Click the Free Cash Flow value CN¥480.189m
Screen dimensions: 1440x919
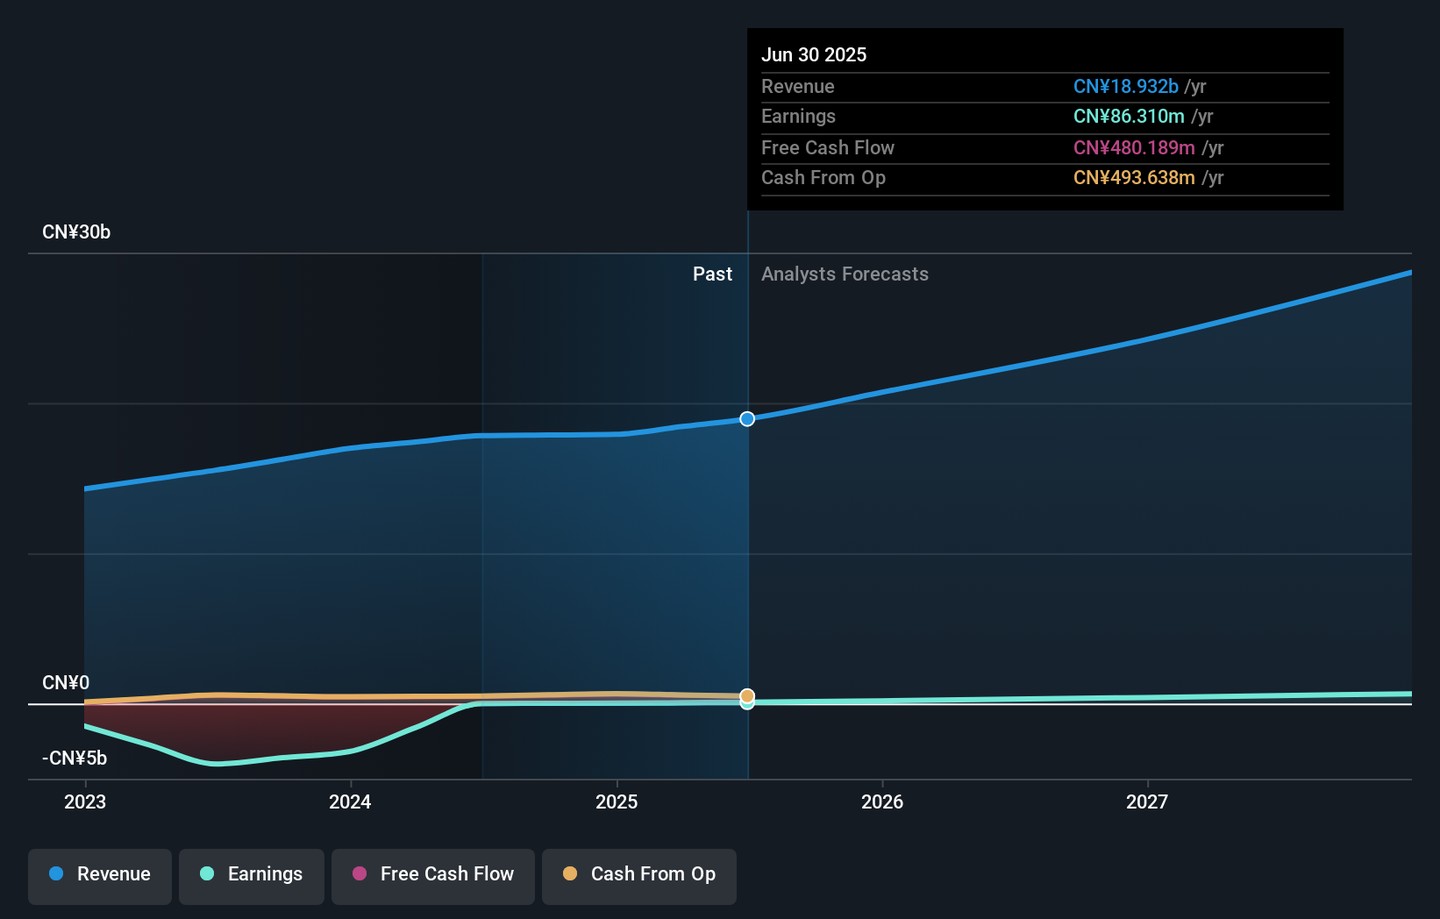click(x=1133, y=148)
